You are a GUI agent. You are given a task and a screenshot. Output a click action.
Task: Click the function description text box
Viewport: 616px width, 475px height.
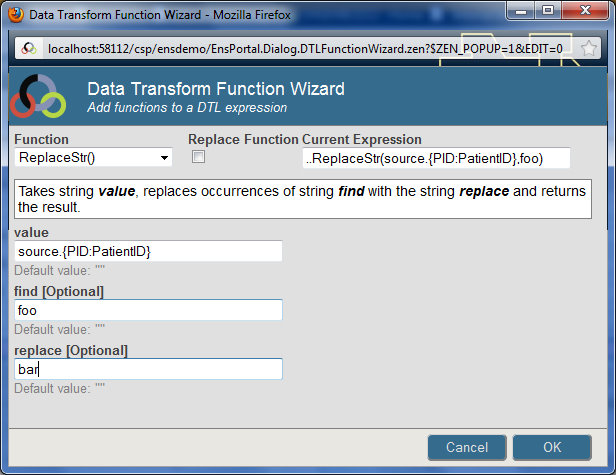point(301,198)
